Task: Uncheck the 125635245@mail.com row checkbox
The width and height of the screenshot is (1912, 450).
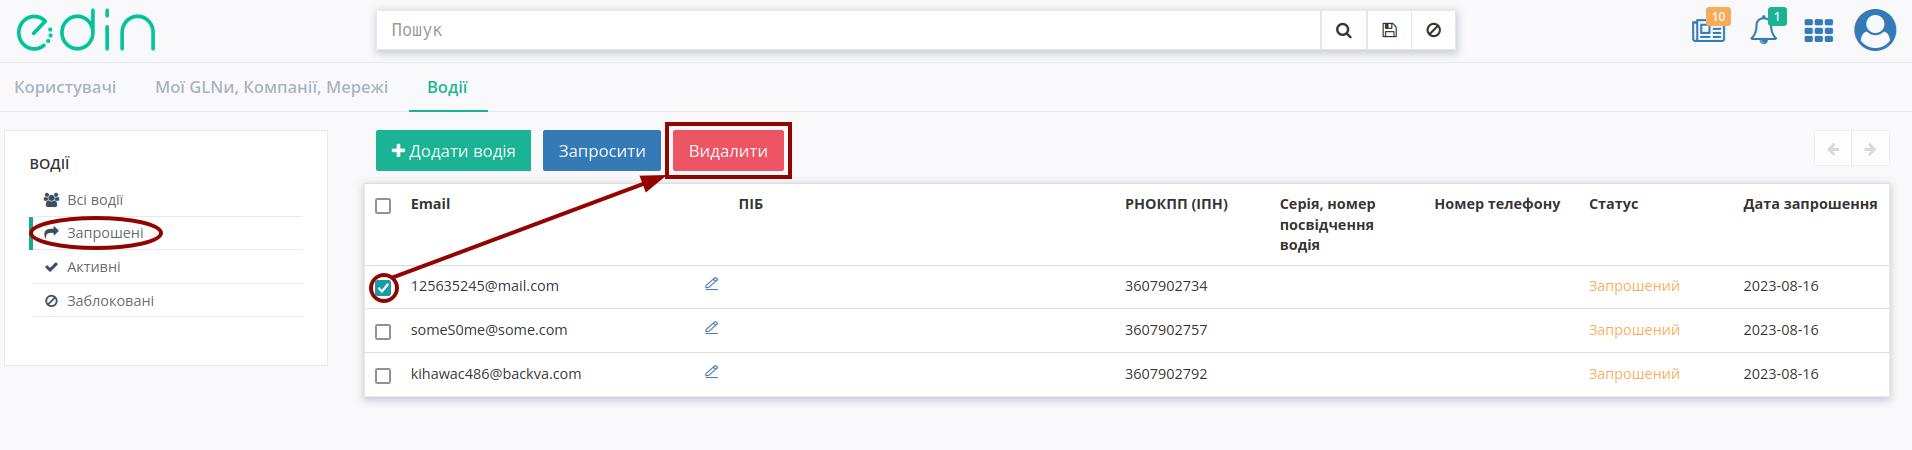Action: tap(383, 288)
